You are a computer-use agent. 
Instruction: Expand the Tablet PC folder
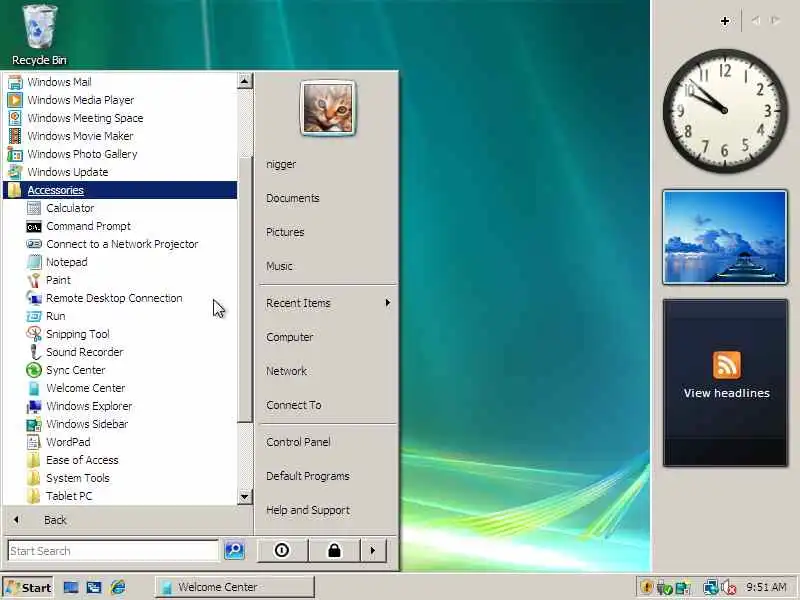point(59,496)
